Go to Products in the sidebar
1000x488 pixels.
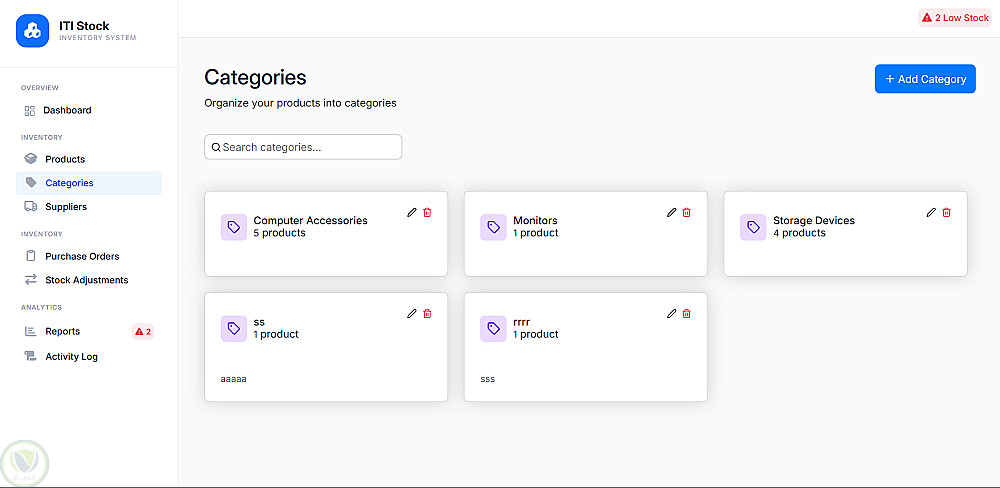click(65, 159)
